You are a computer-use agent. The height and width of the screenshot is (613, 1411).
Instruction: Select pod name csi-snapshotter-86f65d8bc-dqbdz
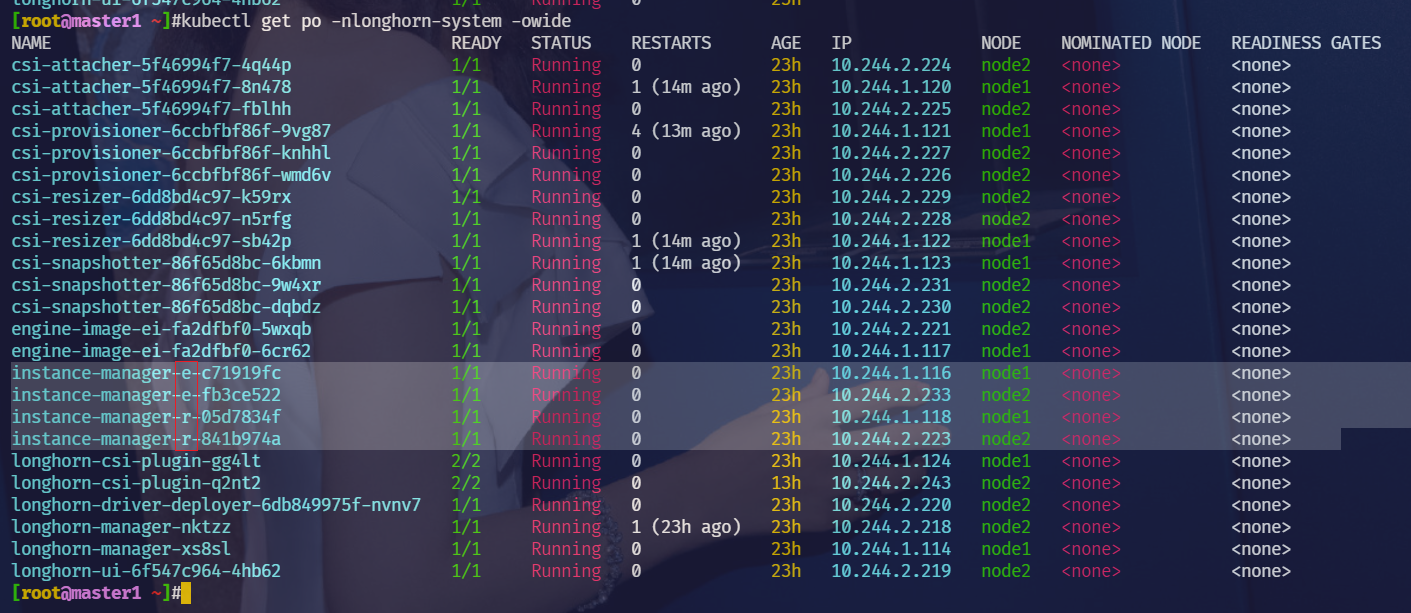point(166,307)
